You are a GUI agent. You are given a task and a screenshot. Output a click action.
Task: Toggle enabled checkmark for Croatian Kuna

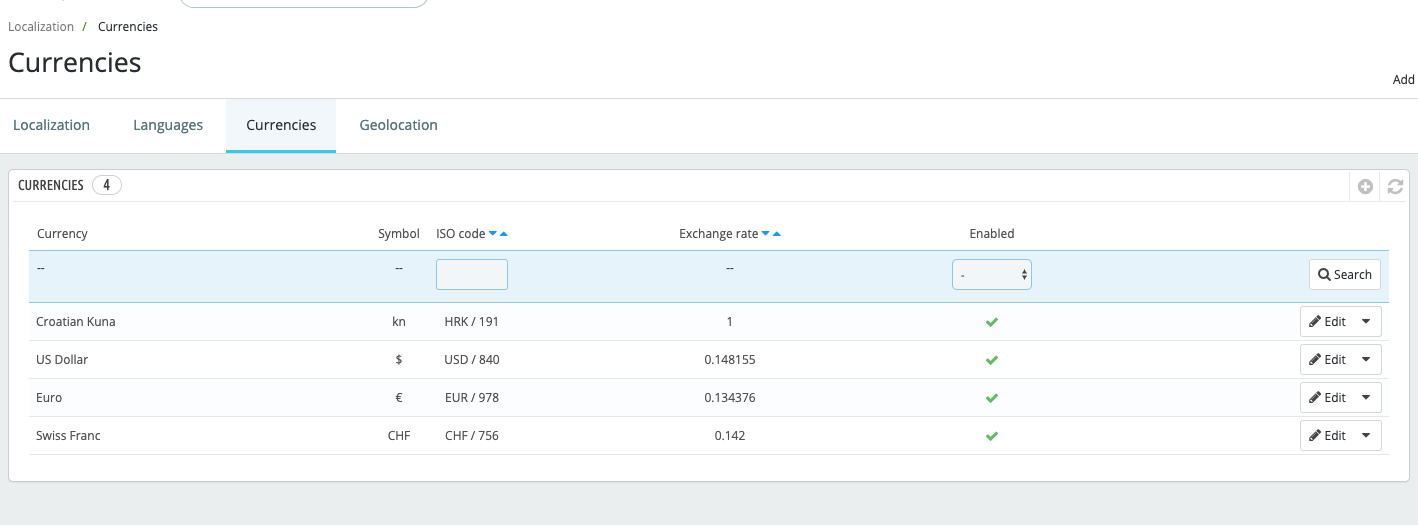tap(992, 322)
